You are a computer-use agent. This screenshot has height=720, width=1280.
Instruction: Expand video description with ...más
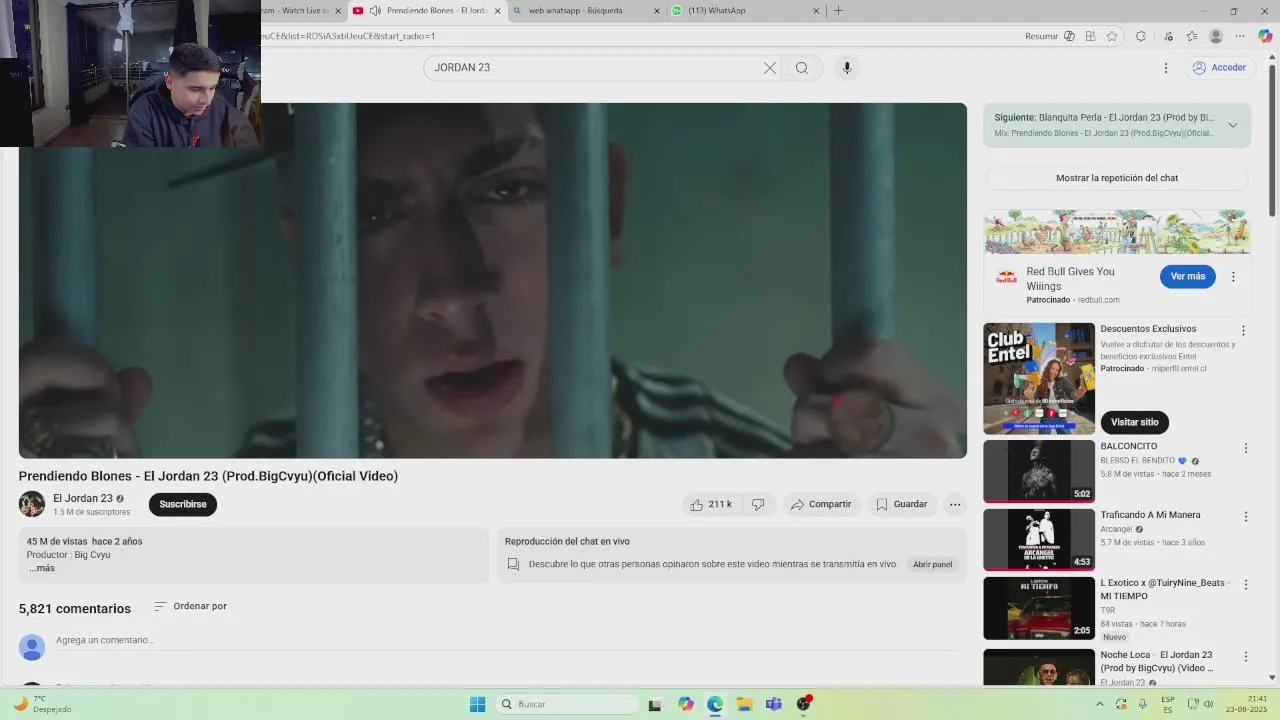pyautogui.click(x=41, y=568)
